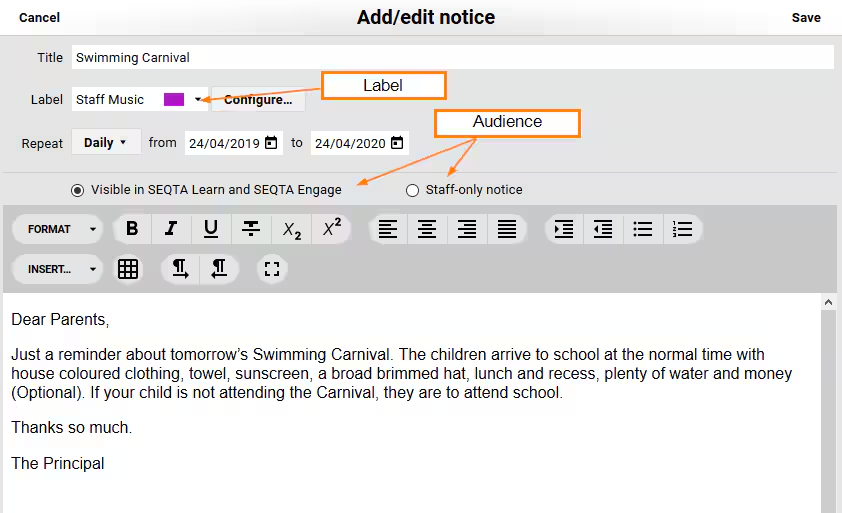This screenshot has height=513, width=842.
Task: Insert a numbered list
Action: click(683, 229)
